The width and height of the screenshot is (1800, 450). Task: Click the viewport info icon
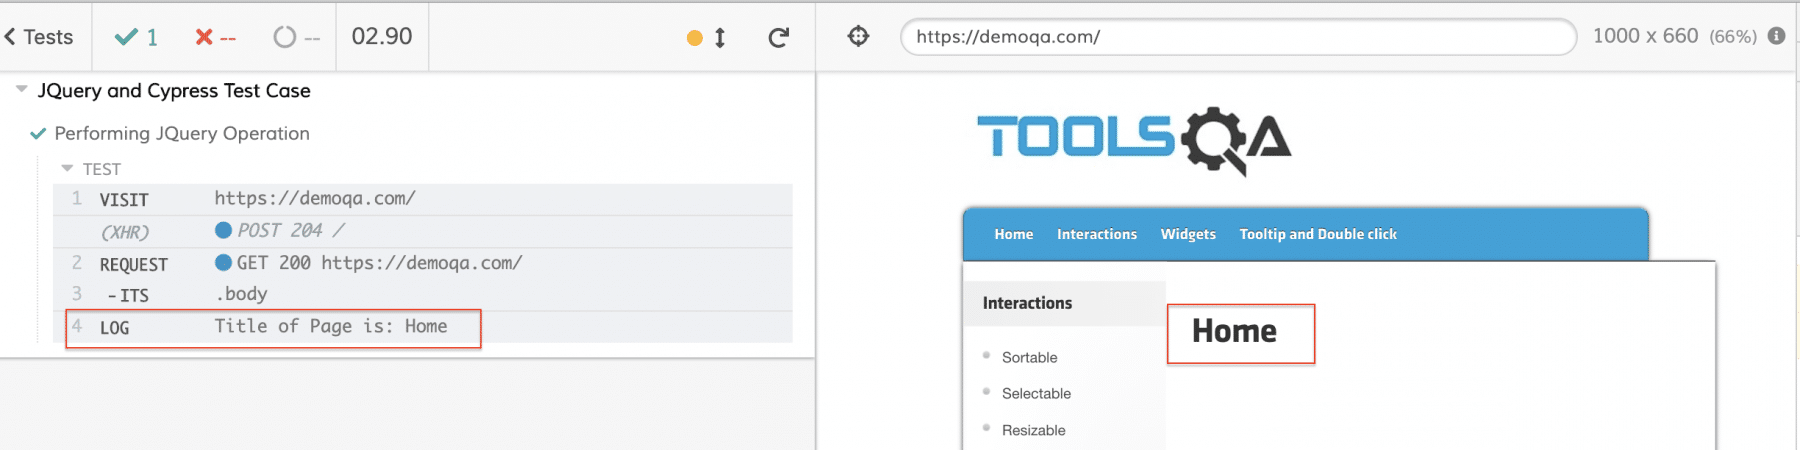1776,36
